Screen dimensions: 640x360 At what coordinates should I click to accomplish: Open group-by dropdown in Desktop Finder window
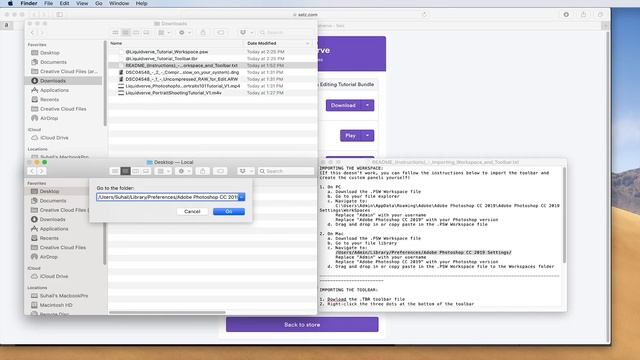point(163,171)
